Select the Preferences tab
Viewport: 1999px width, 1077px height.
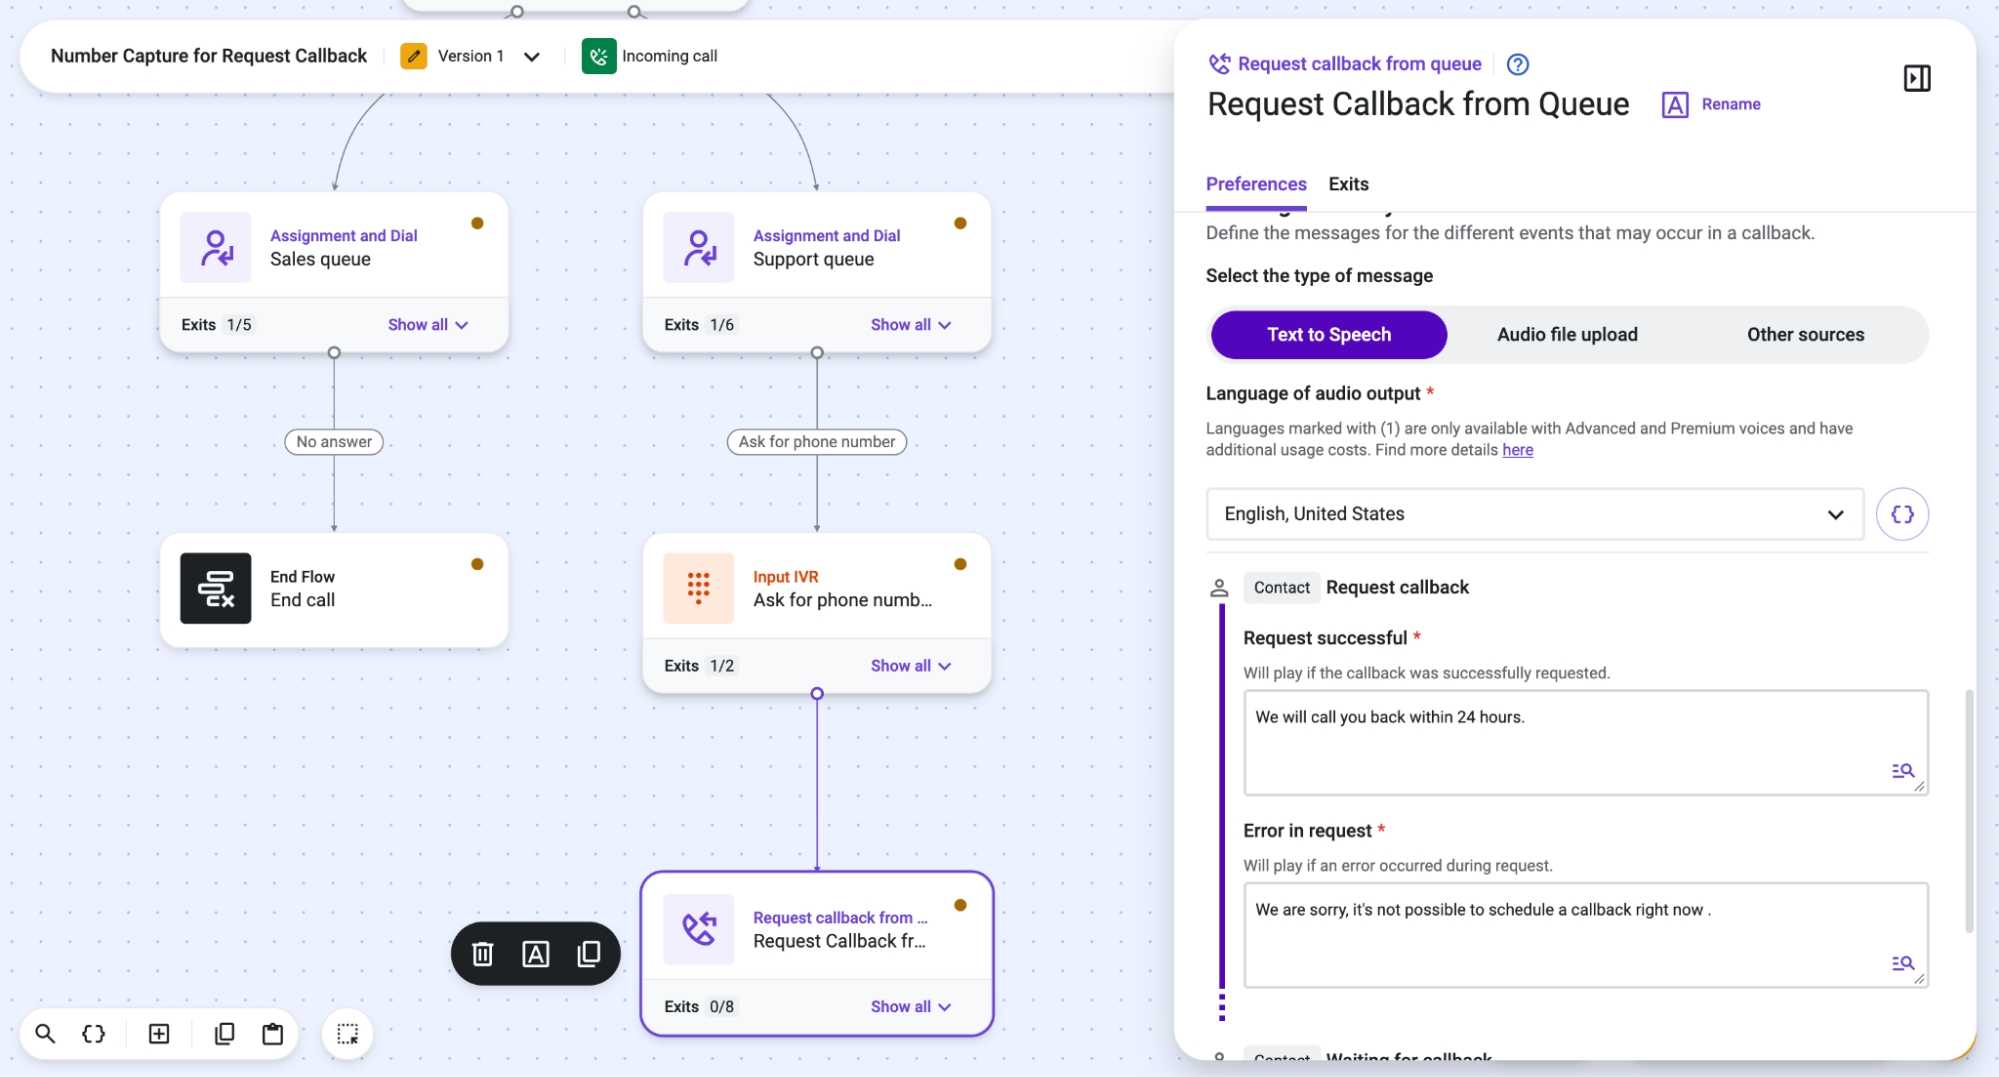pos(1256,184)
